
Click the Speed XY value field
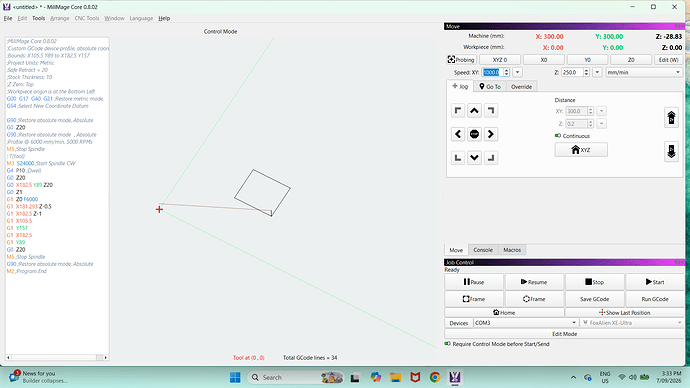(x=492, y=72)
